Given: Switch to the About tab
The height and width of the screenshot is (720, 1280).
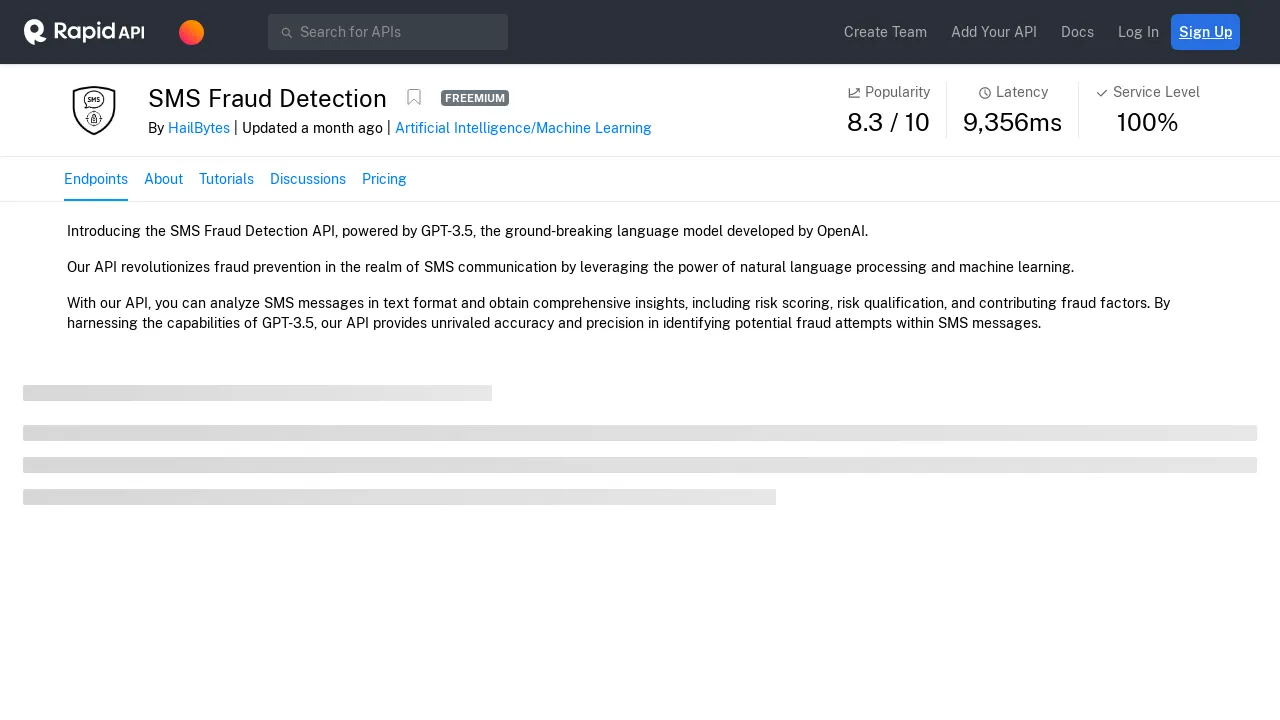Looking at the screenshot, I should coord(163,179).
